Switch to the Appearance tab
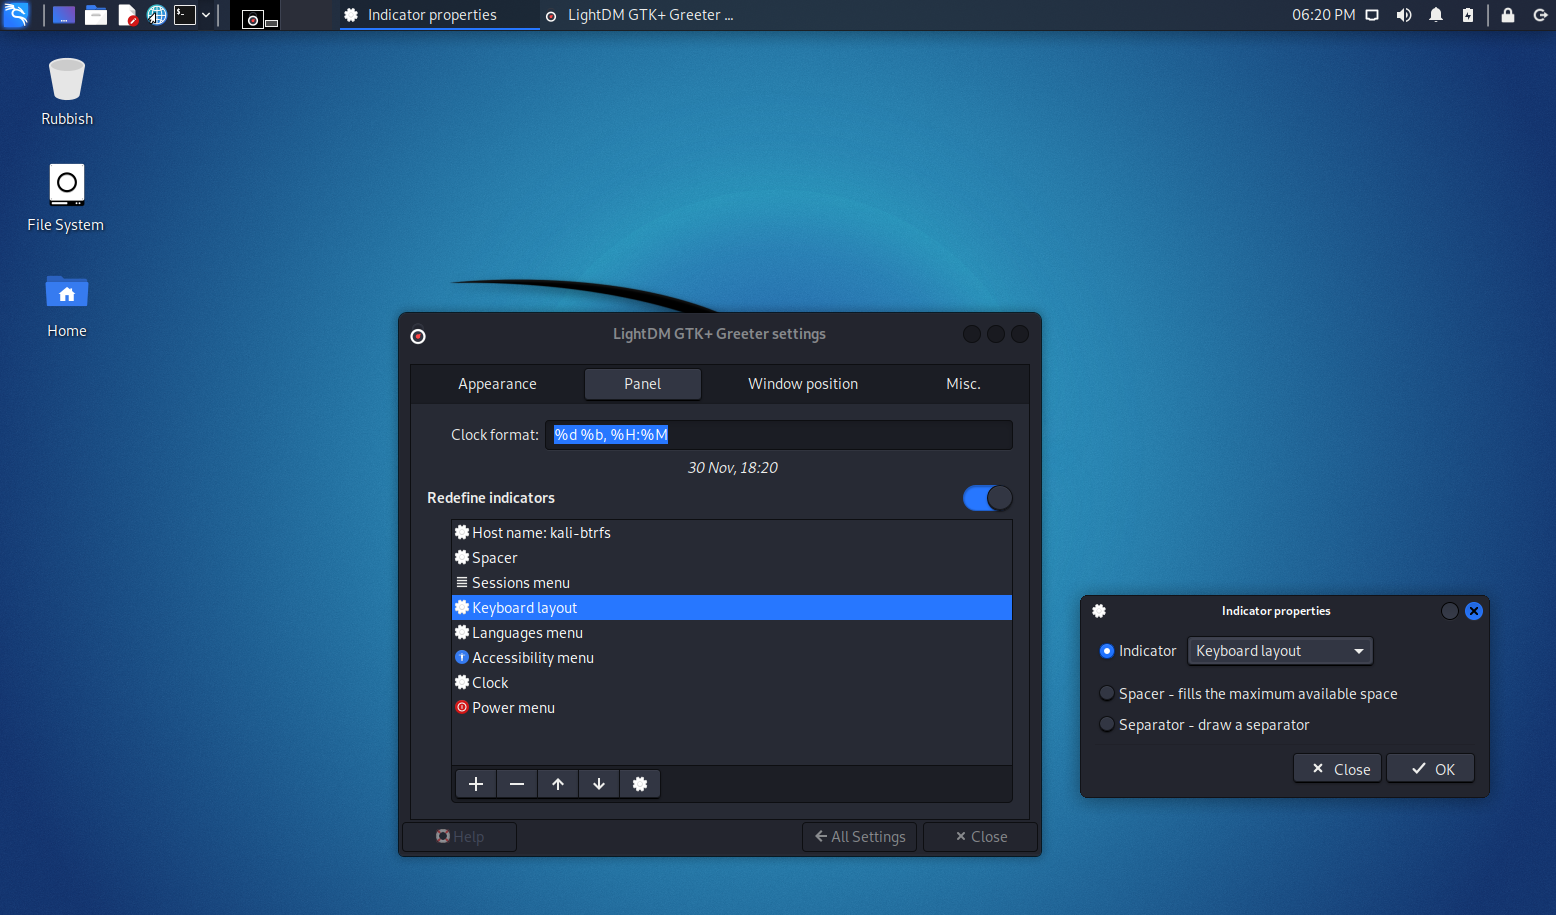Viewport: 1556px width, 915px height. pyautogui.click(x=497, y=384)
